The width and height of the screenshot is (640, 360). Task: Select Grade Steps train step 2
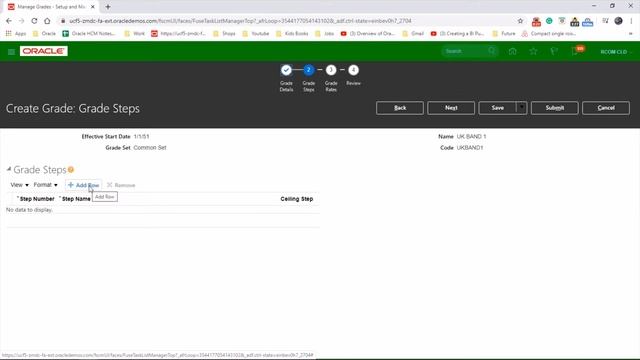coord(309,70)
